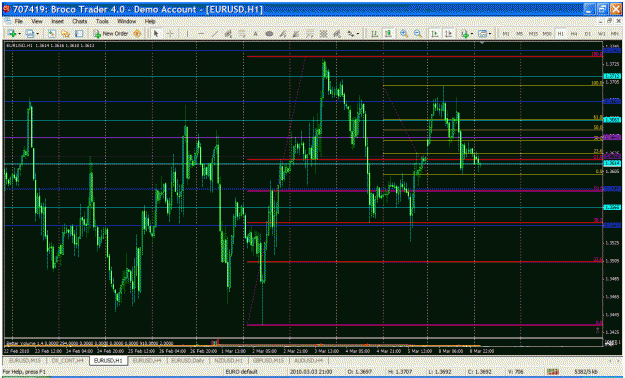Switch to the EURUSD,M15 chart tab

click(25, 360)
